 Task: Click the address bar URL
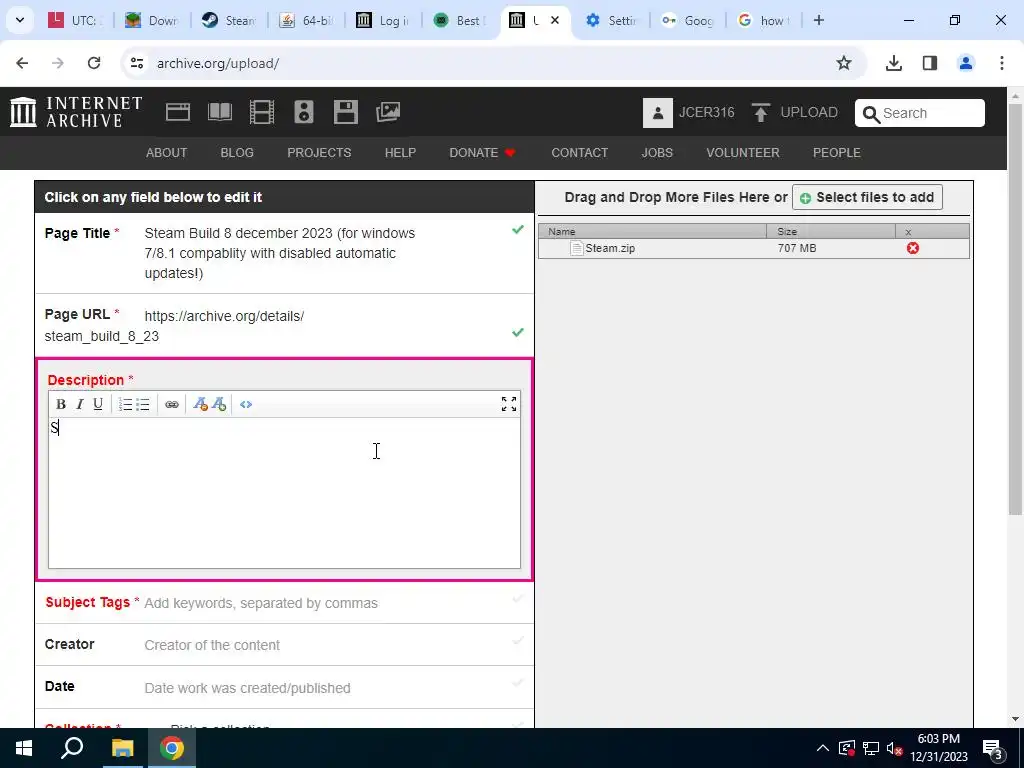[x=217, y=63]
